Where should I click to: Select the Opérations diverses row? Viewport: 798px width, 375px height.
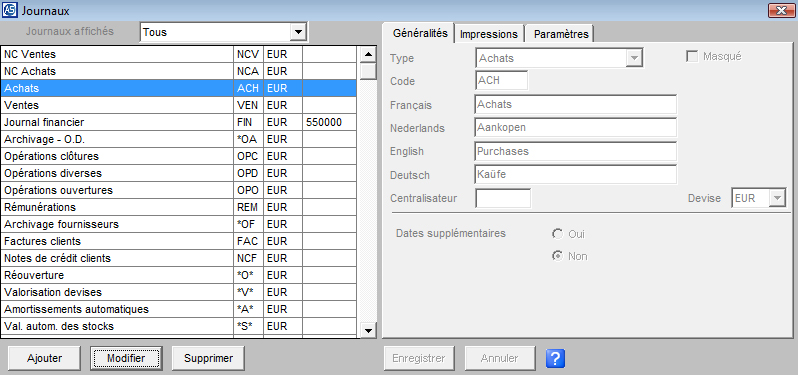point(179,173)
